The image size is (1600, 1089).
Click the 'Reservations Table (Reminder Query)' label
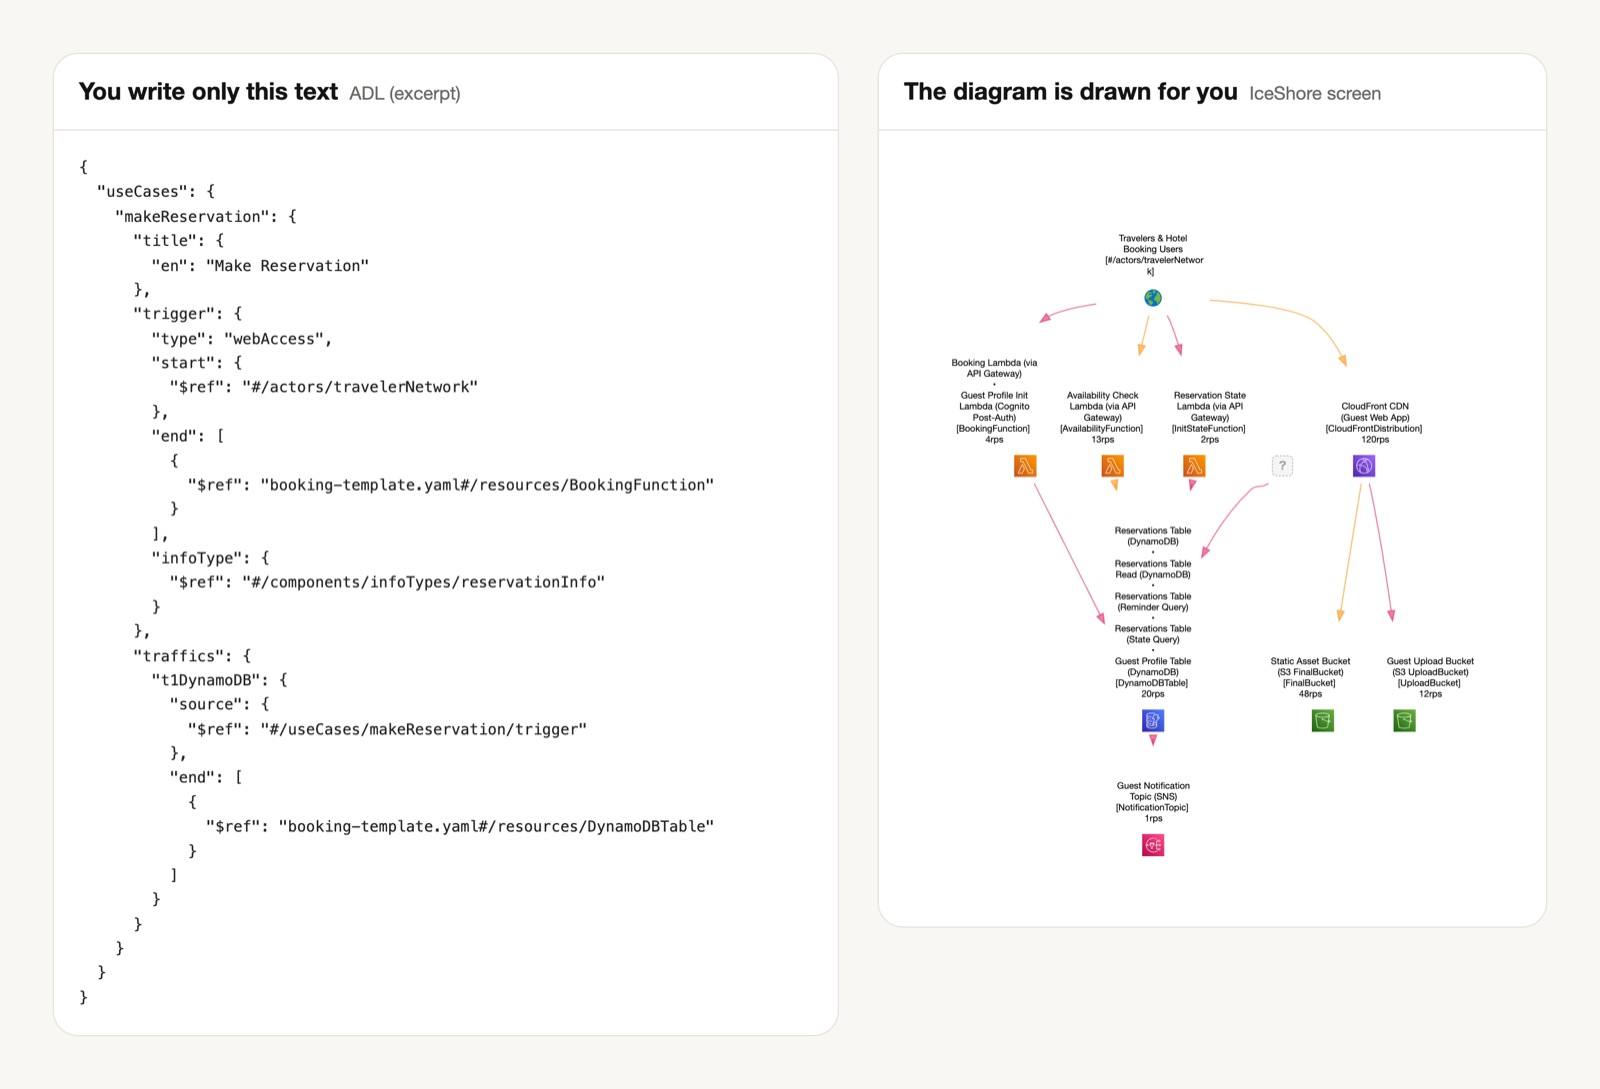pos(1153,602)
